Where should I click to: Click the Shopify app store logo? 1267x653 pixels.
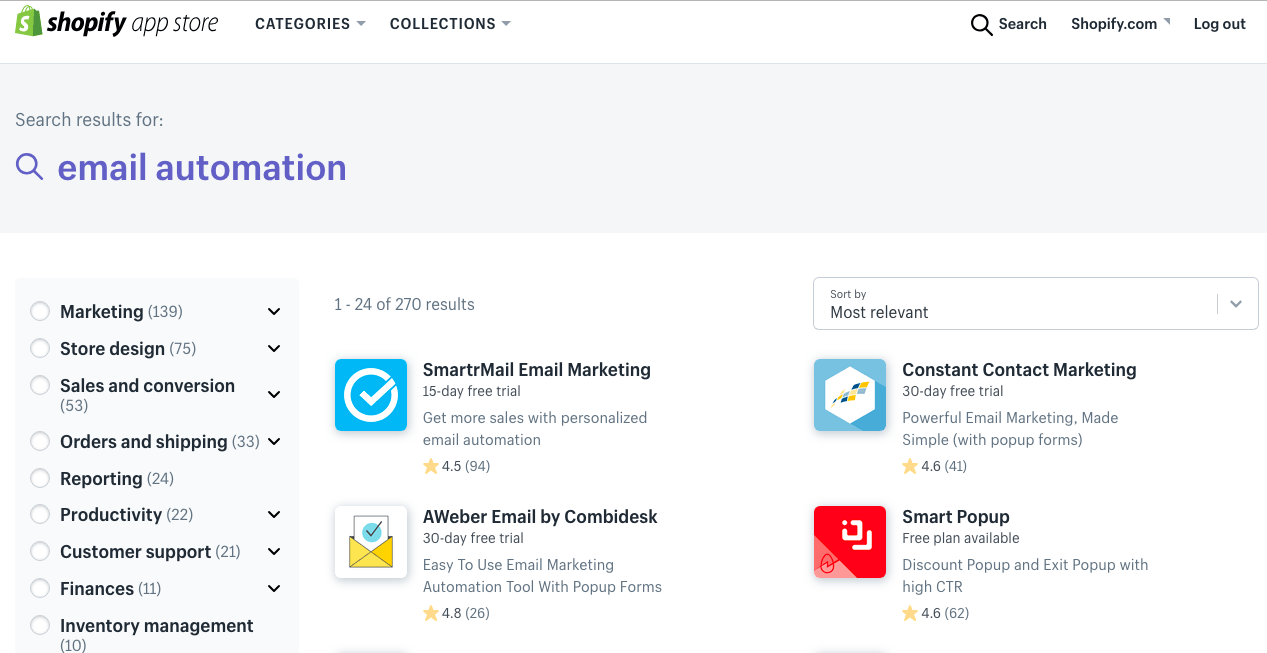(116, 21)
